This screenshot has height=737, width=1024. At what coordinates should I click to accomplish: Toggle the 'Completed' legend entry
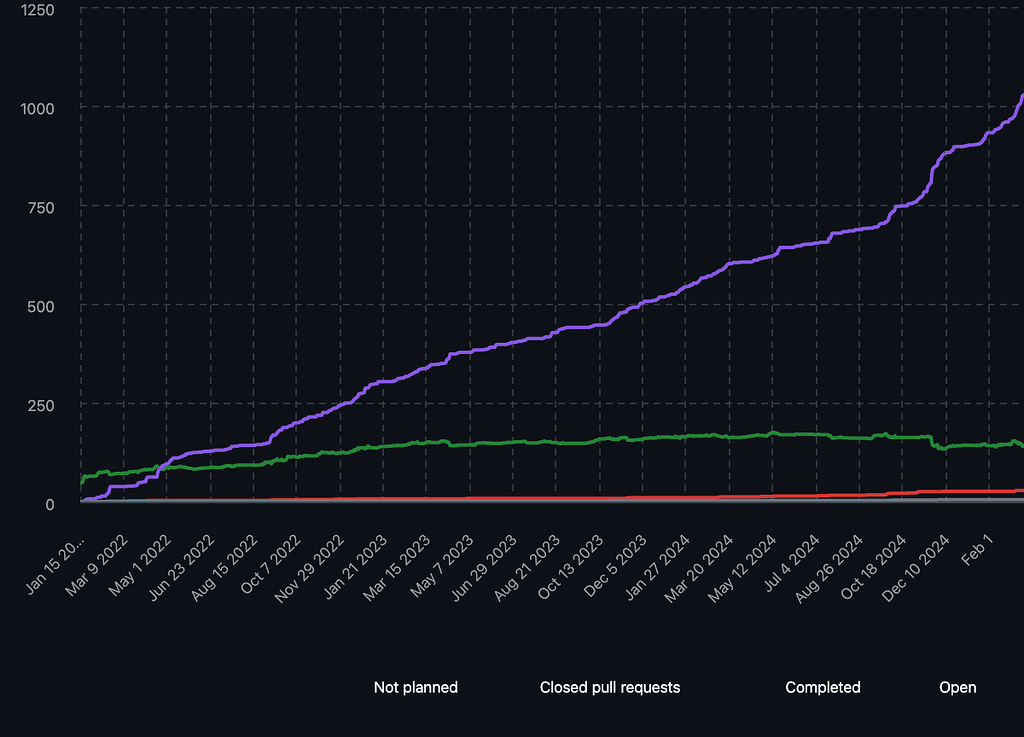coord(822,687)
